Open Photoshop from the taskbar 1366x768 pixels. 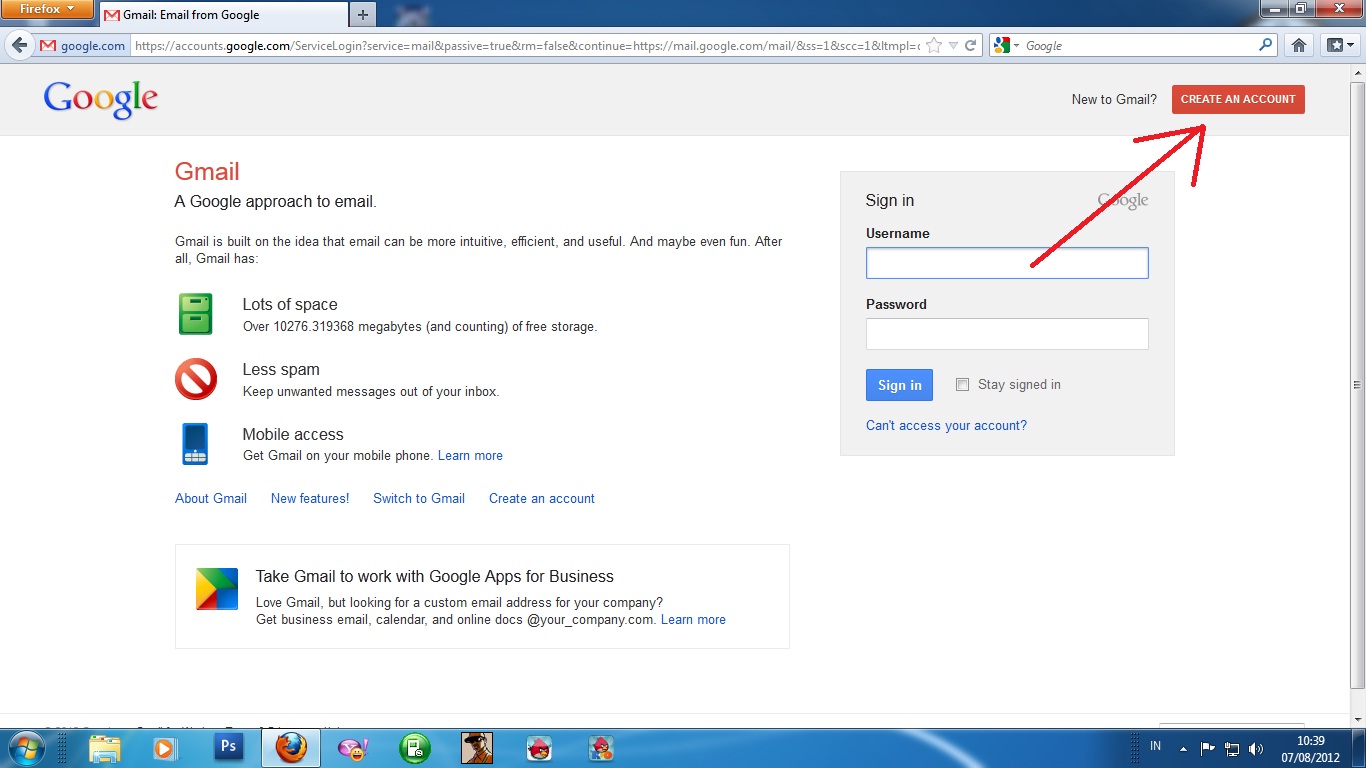[229, 746]
